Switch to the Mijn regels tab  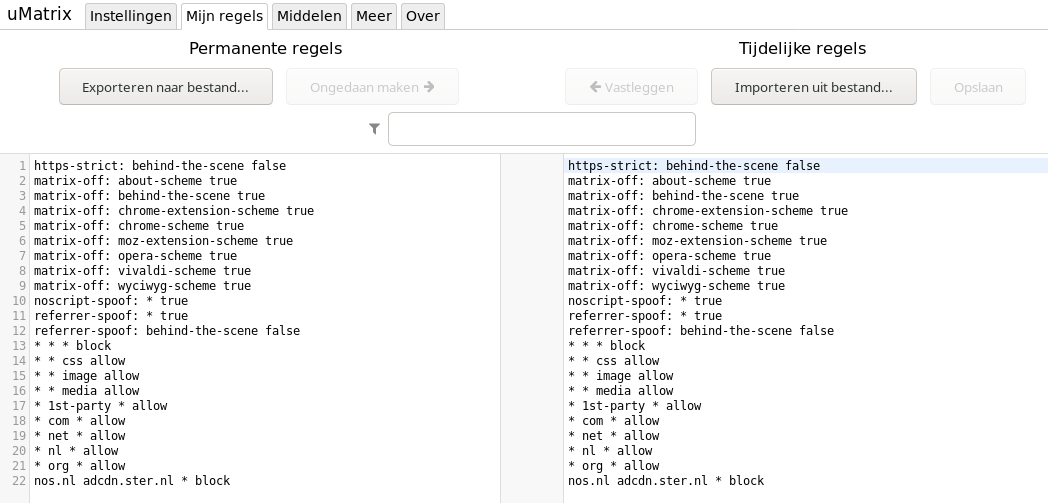[x=225, y=16]
